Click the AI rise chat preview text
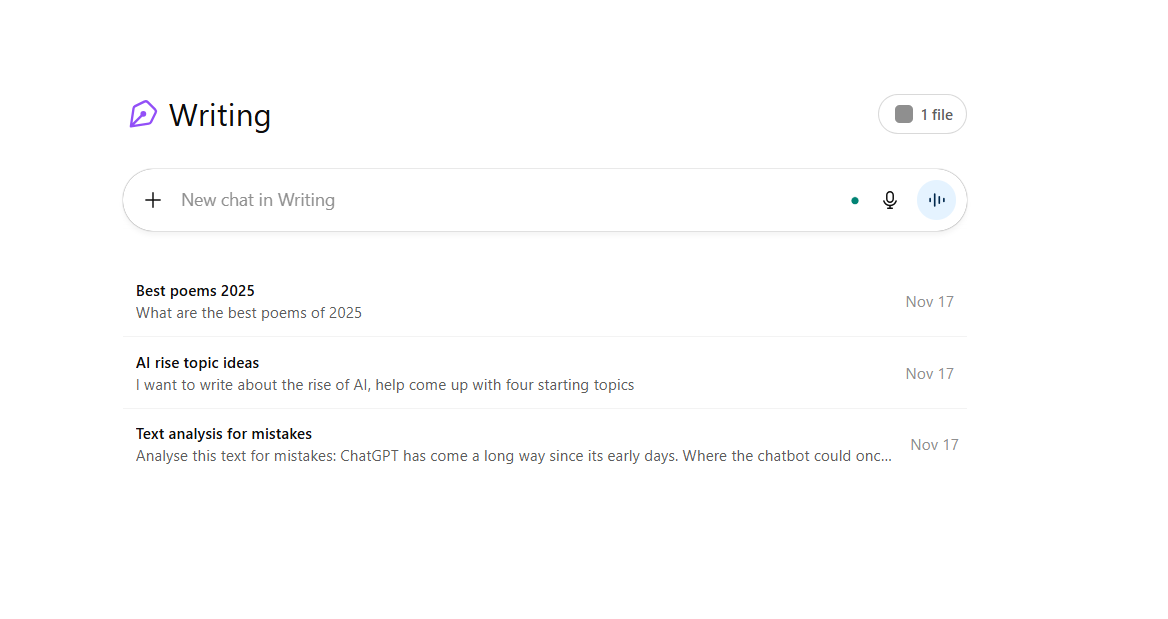The image size is (1168, 619). click(x=385, y=385)
